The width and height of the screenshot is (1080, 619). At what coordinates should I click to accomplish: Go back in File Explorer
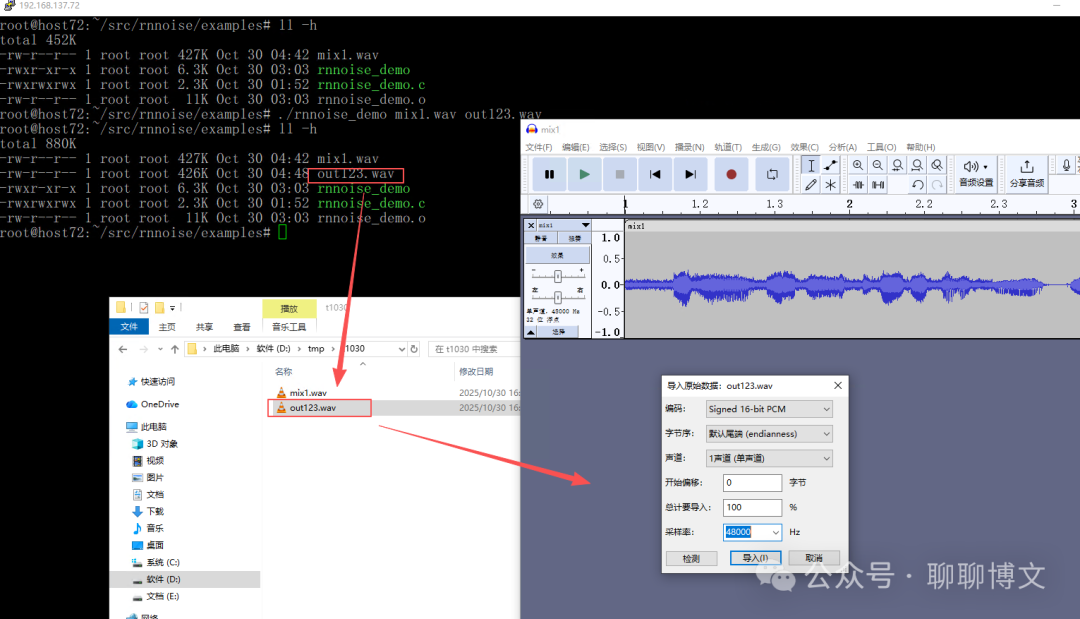(x=123, y=349)
